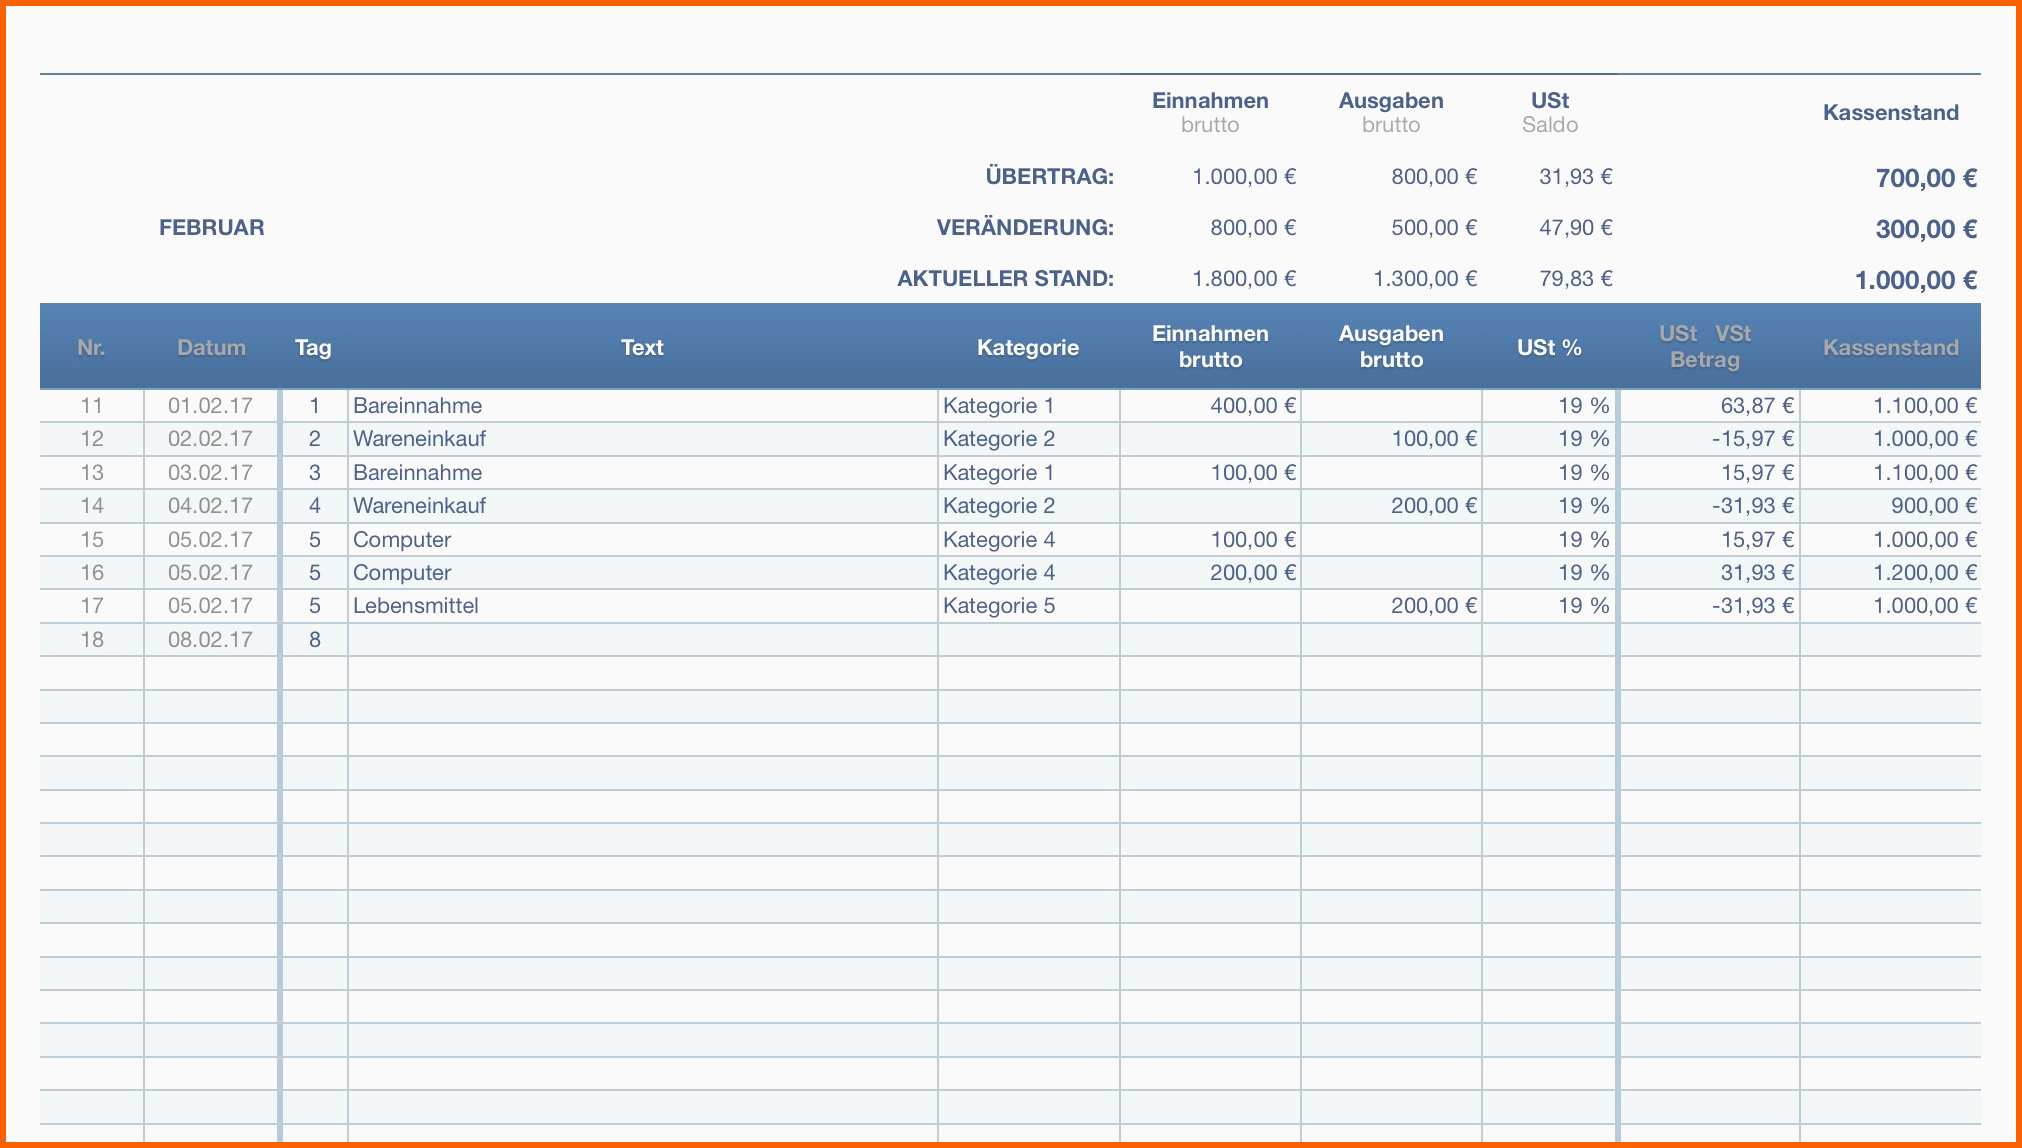This screenshot has width=2022, height=1148.
Task: Click the 19 % cell in row 14
Action: tap(1583, 505)
